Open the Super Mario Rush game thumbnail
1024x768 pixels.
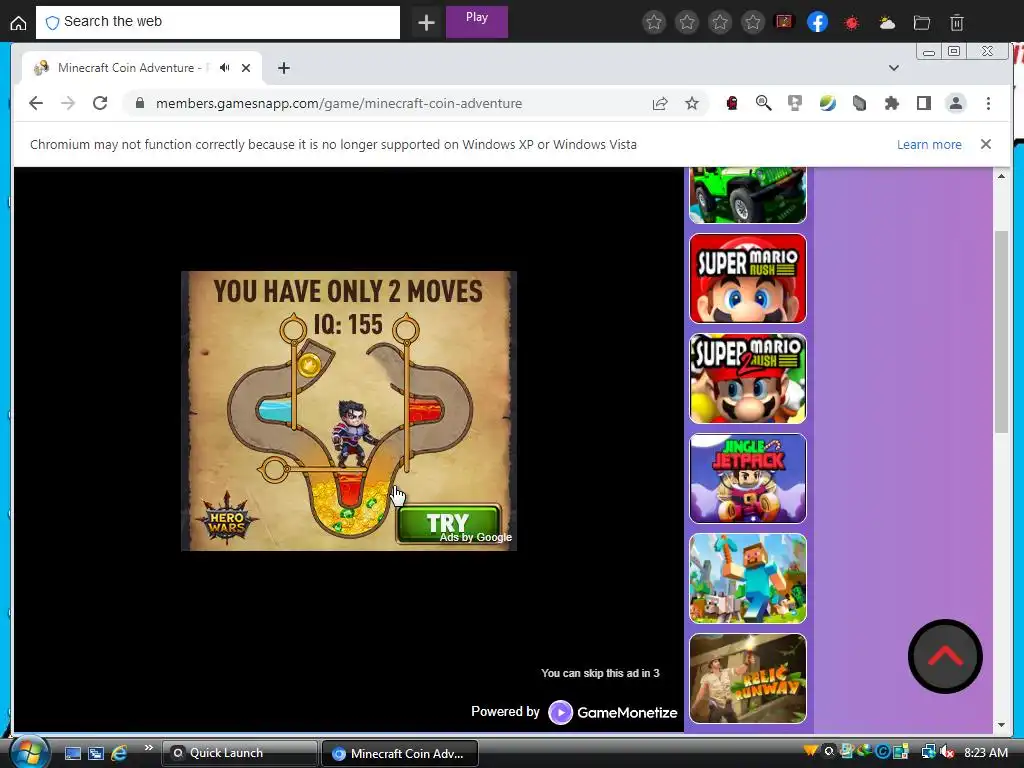tap(748, 278)
